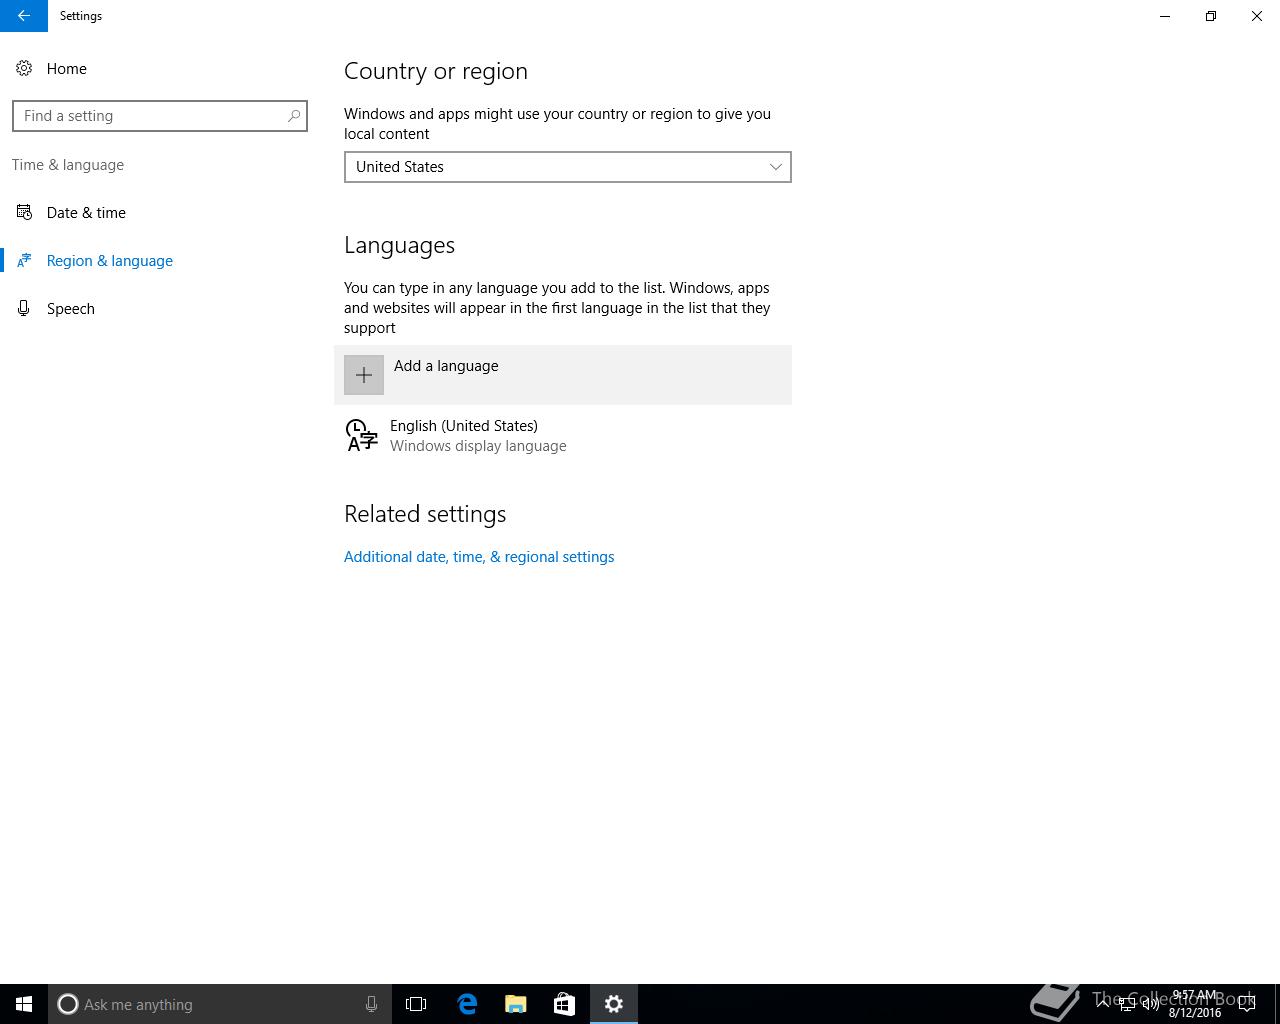This screenshot has width=1280, height=1024.
Task: Minimize the Settings window
Action: pos(1165,16)
